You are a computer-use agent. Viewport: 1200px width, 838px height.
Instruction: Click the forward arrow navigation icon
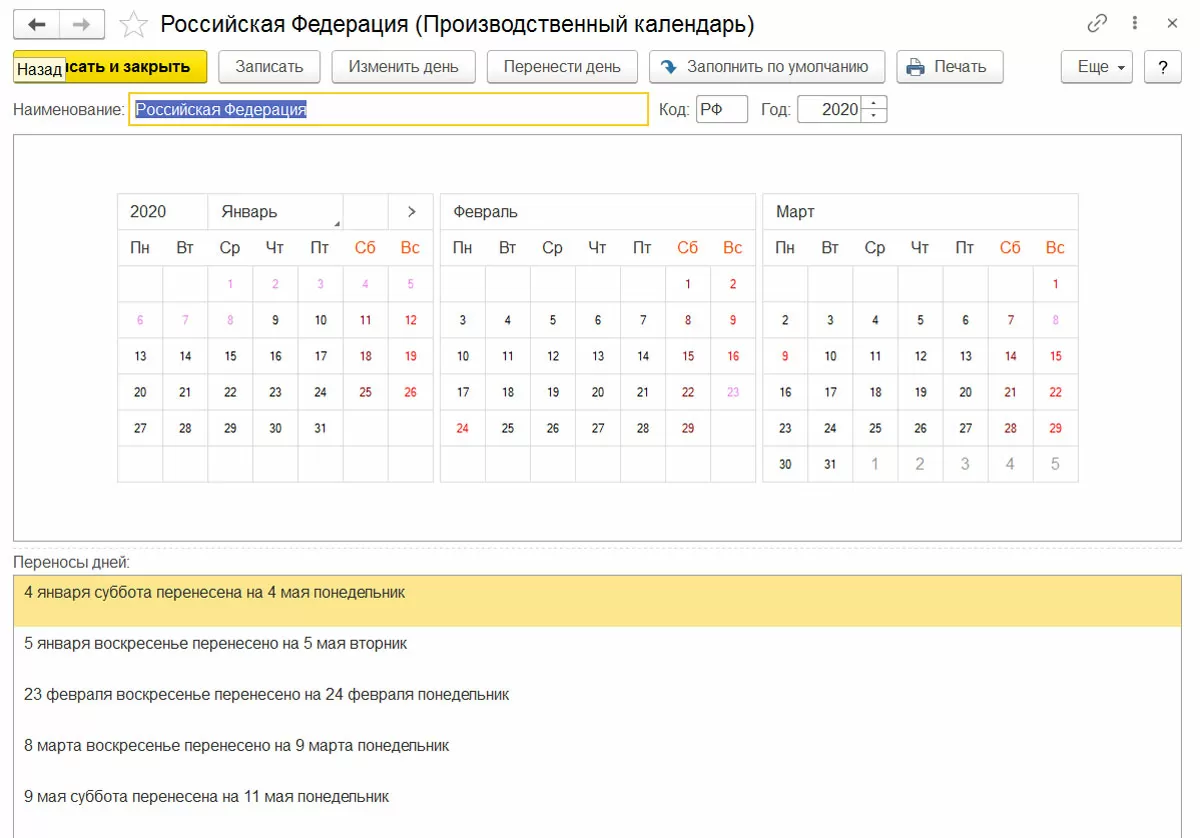pos(82,24)
